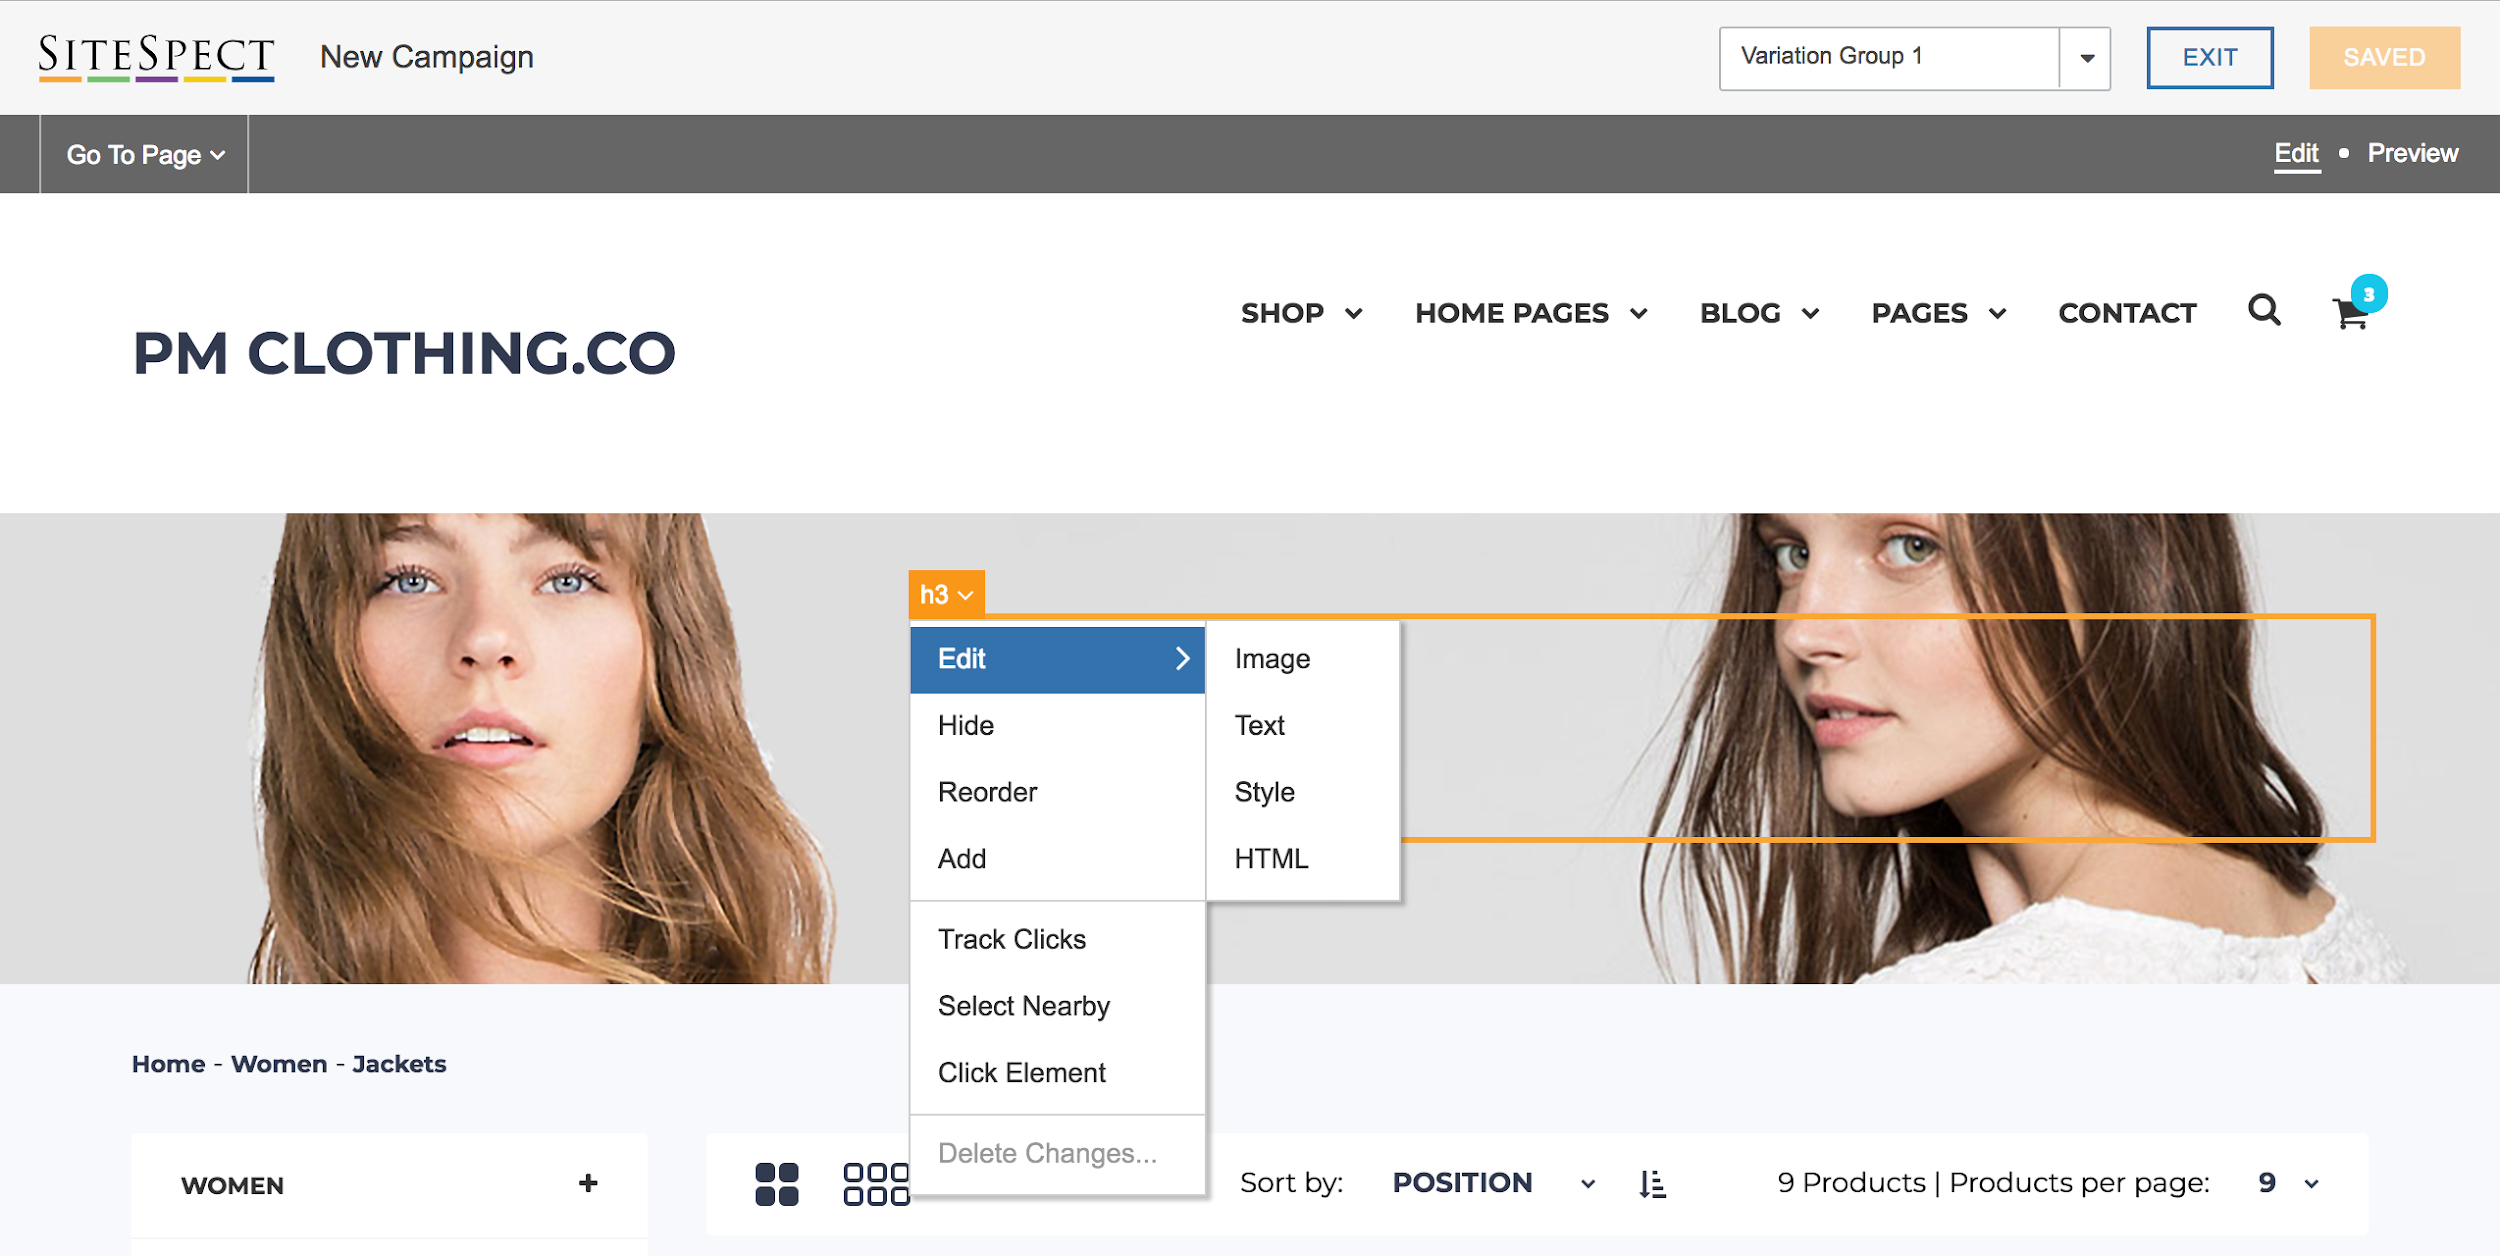The image size is (2500, 1256).
Task: Switch to Edit mode
Action: 2296,153
